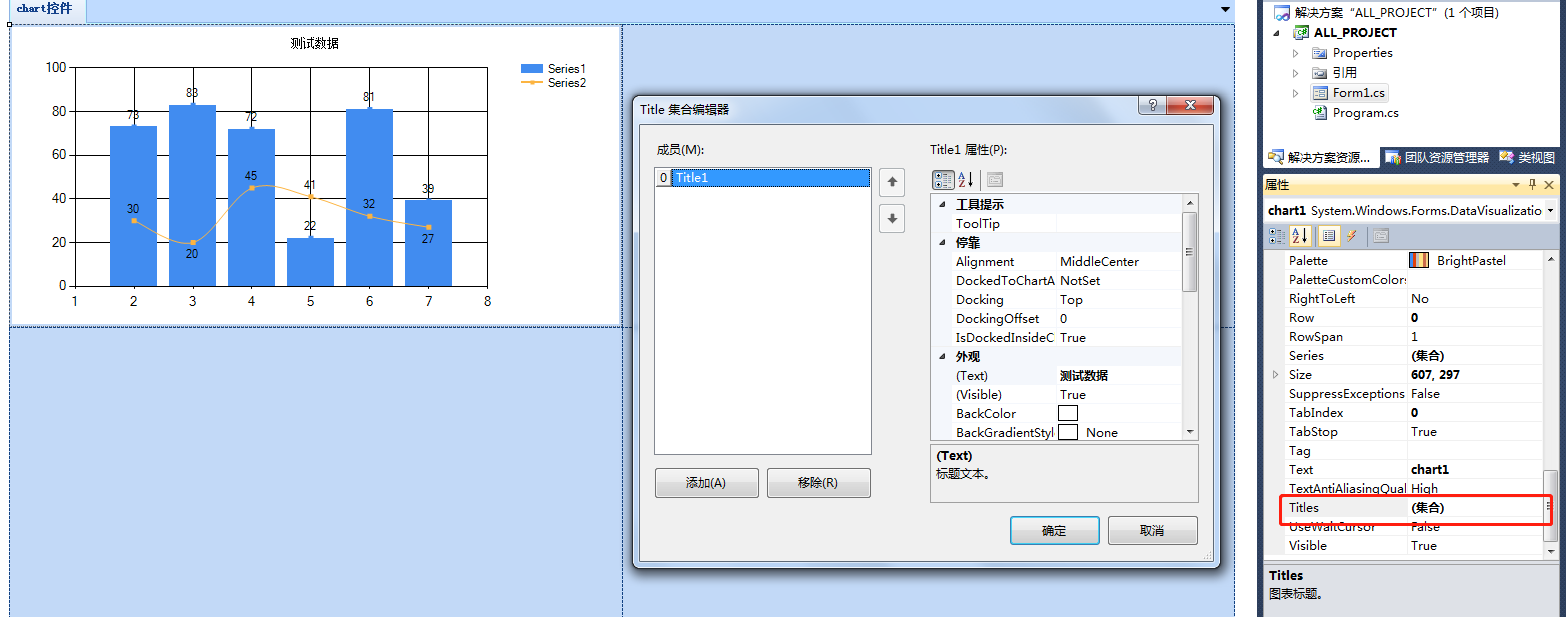Cancel with the 取消 button
This screenshot has height=617, width=1566.
tap(1152, 531)
